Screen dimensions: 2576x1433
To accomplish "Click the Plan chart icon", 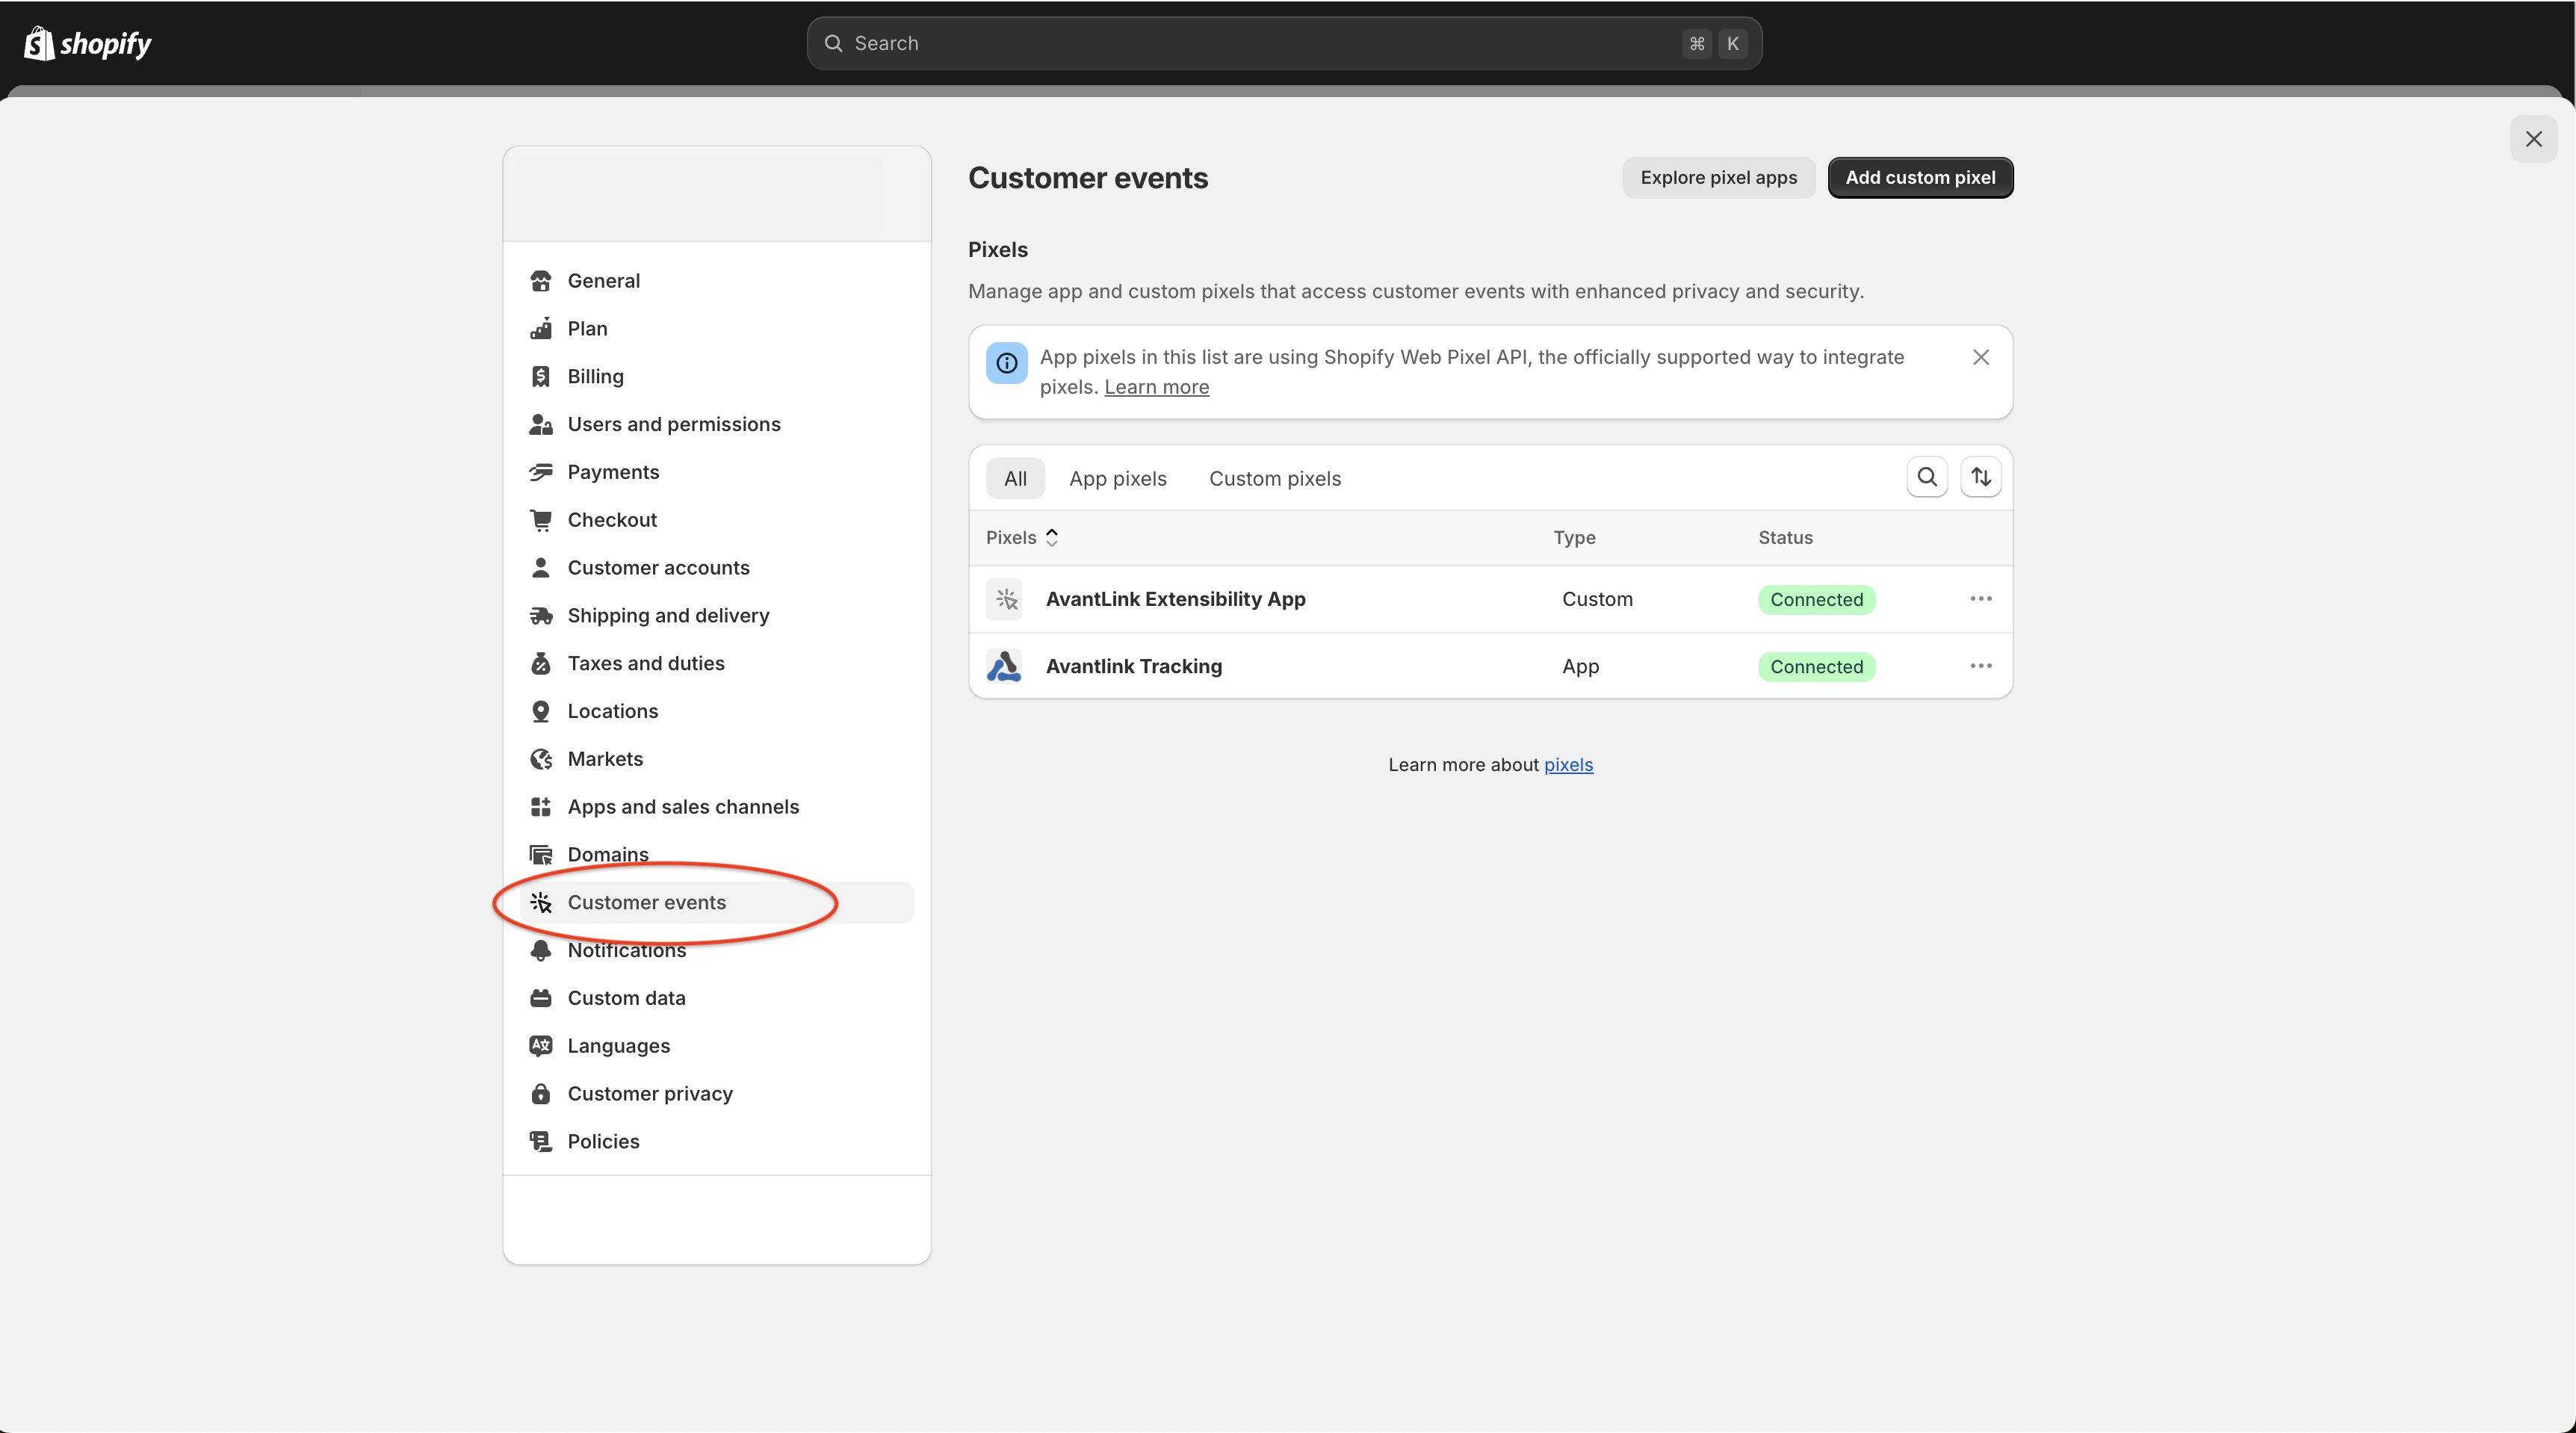I will tap(541, 329).
